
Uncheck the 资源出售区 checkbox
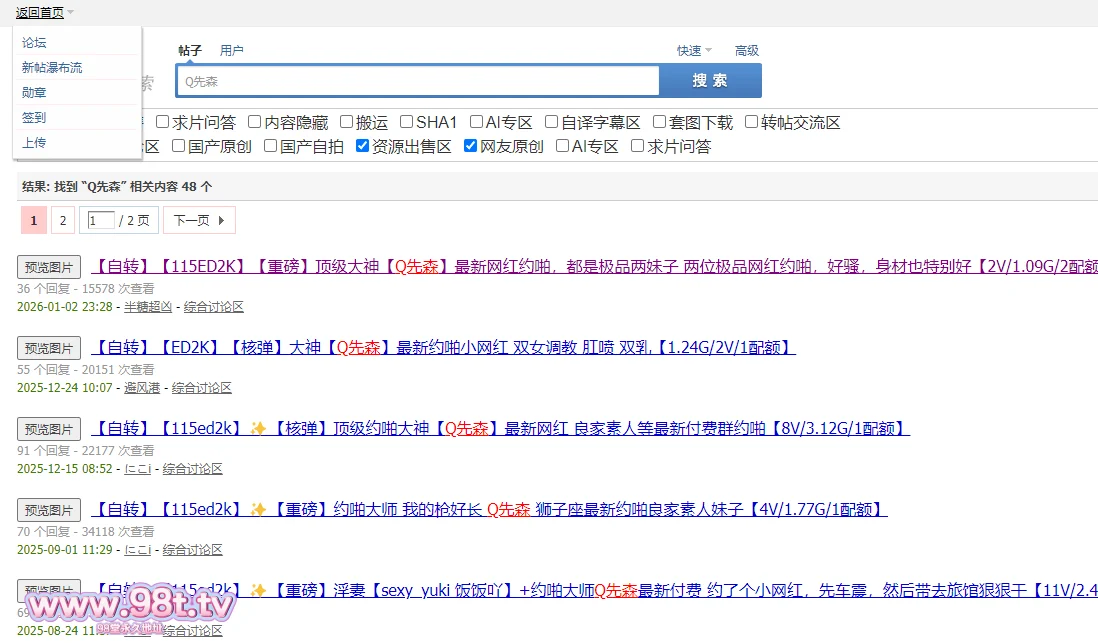363,146
